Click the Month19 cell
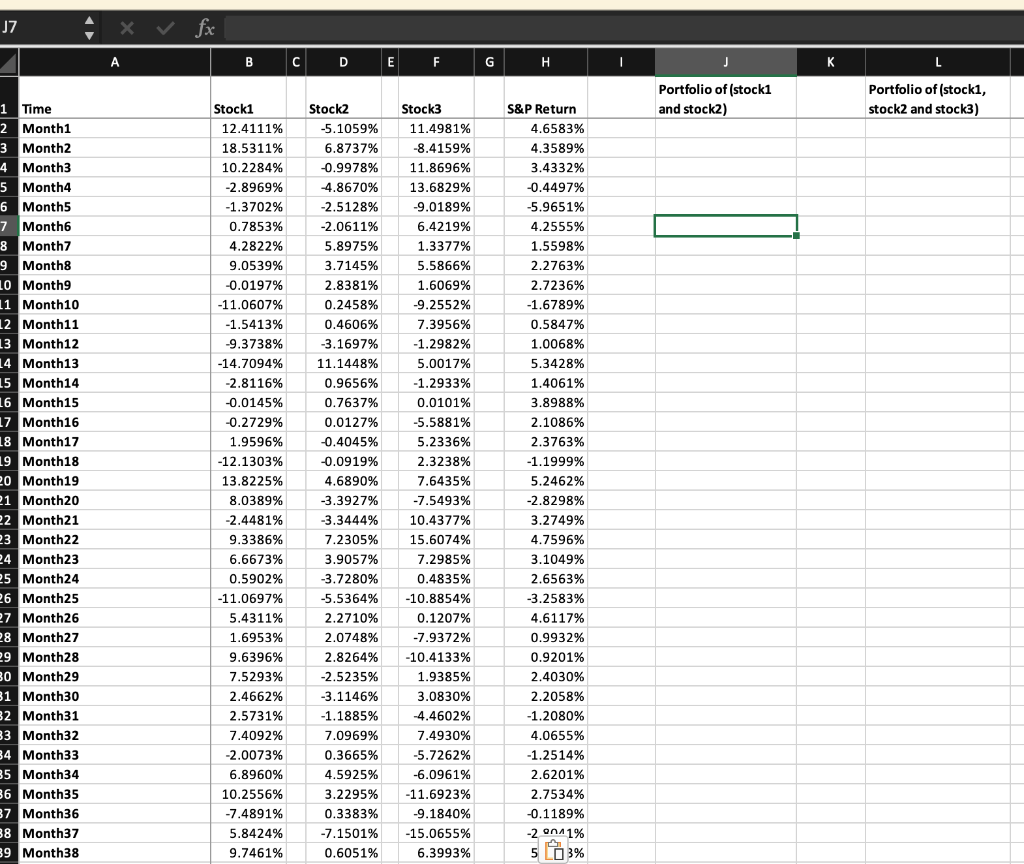1024x864 pixels. tap(115, 481)
